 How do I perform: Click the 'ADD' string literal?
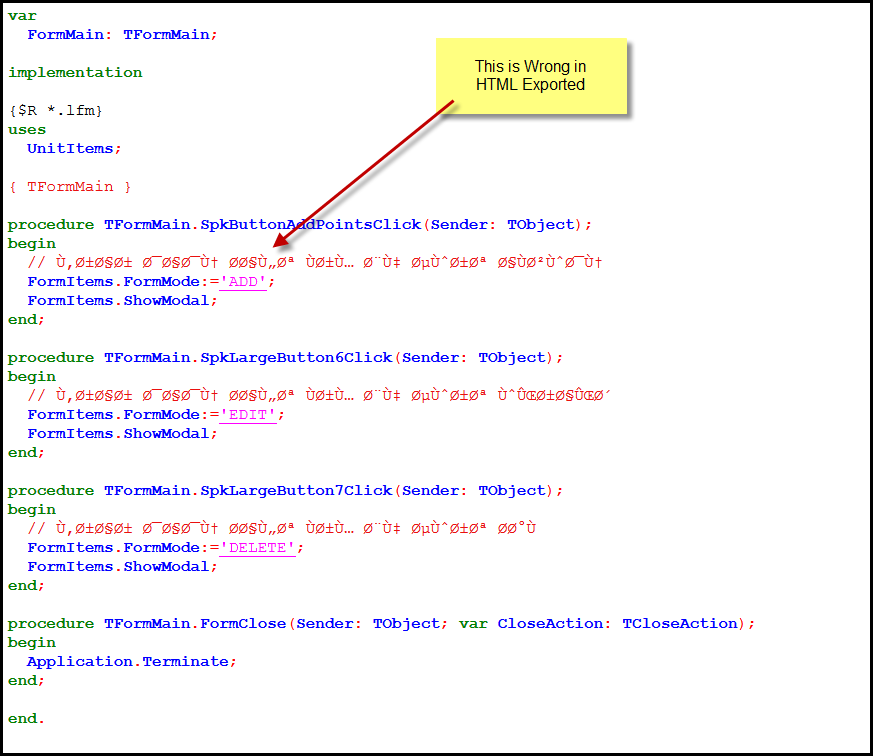243,282
